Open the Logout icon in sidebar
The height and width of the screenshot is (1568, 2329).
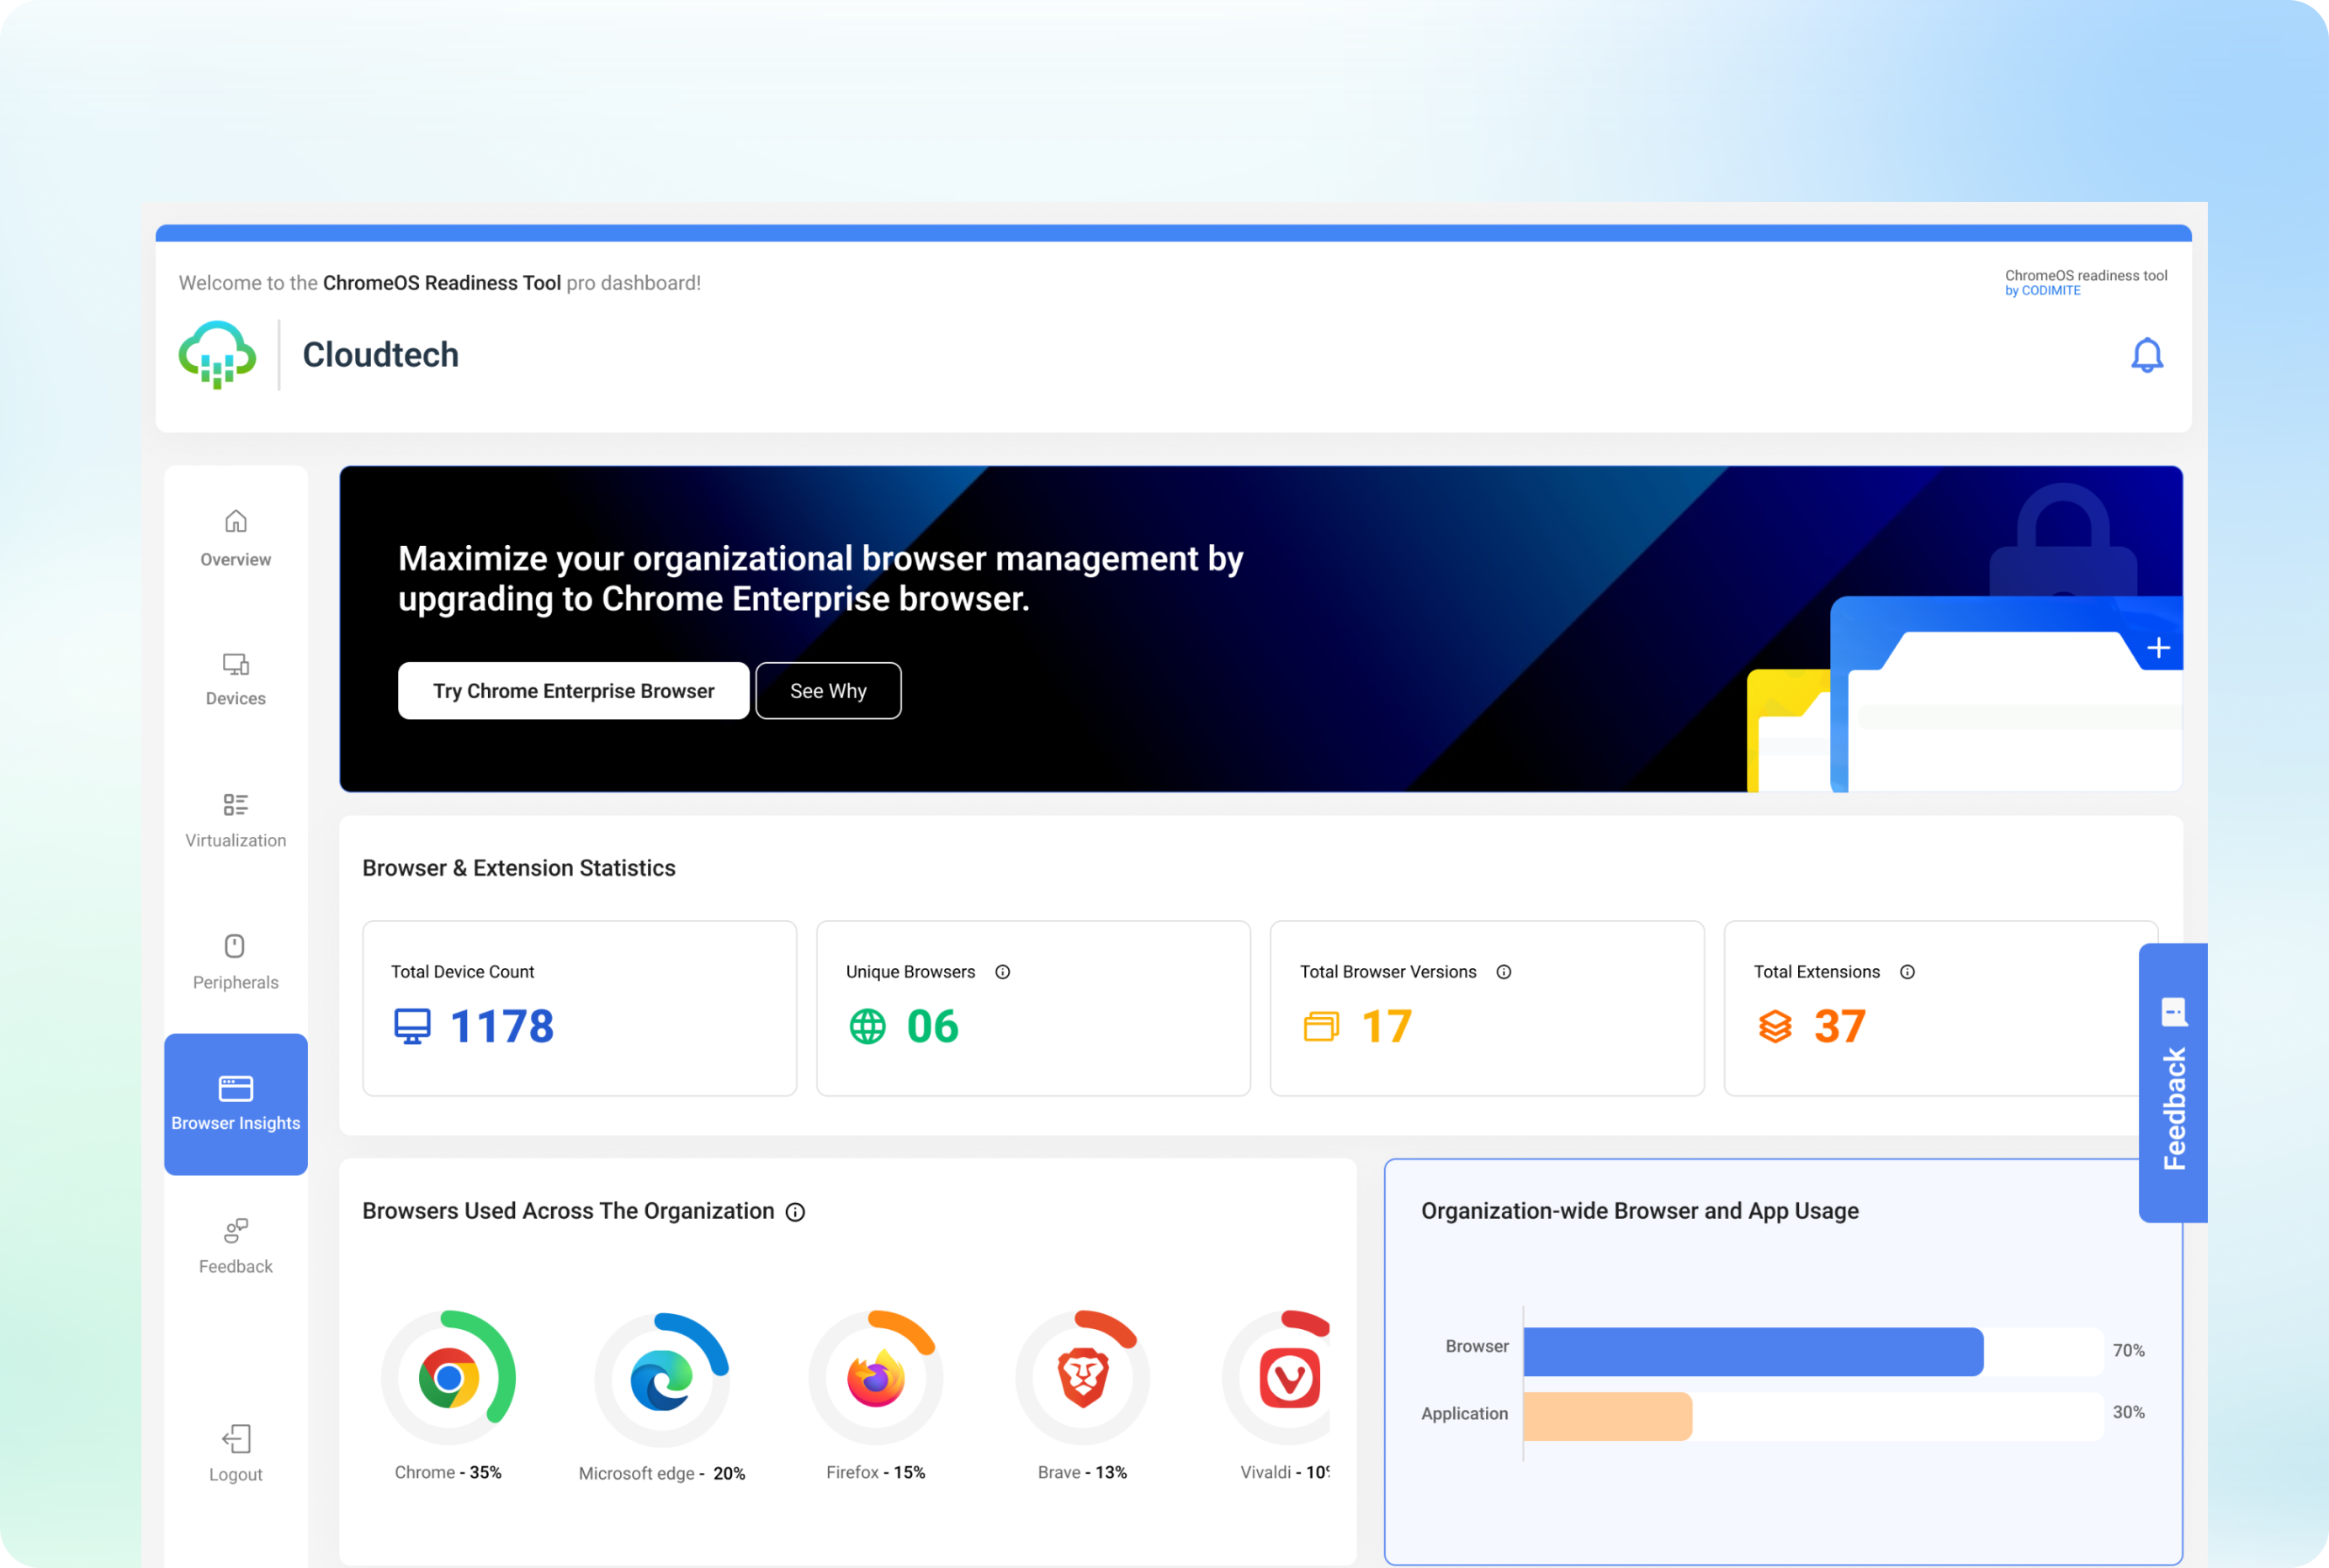point(235,1439)
